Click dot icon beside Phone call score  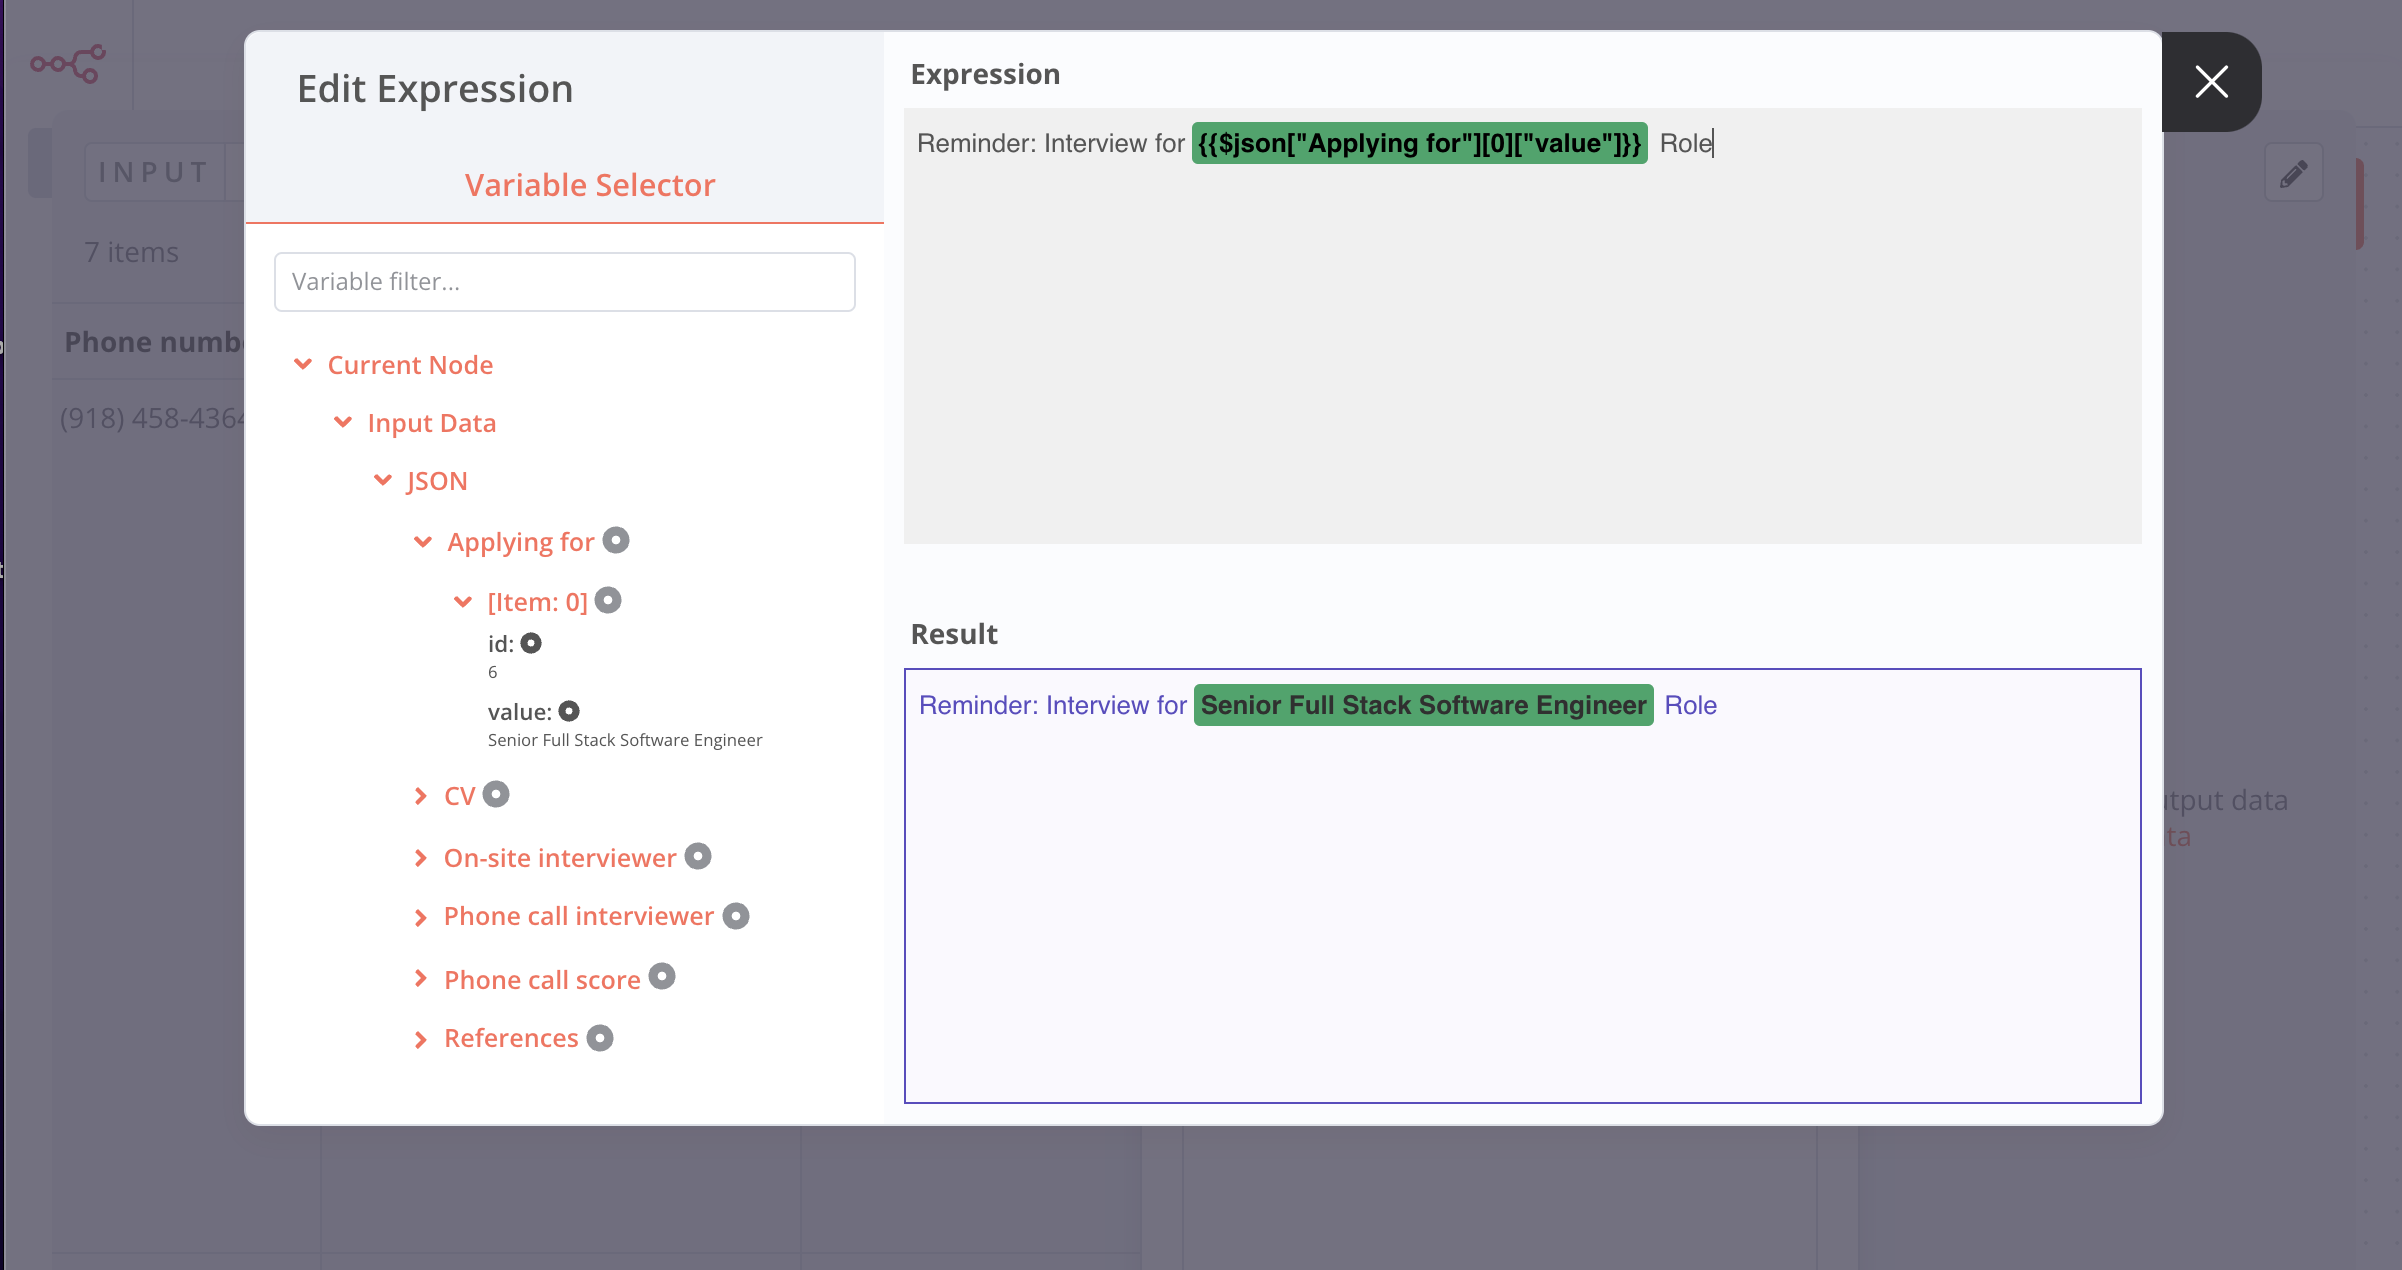click(662, 976)
